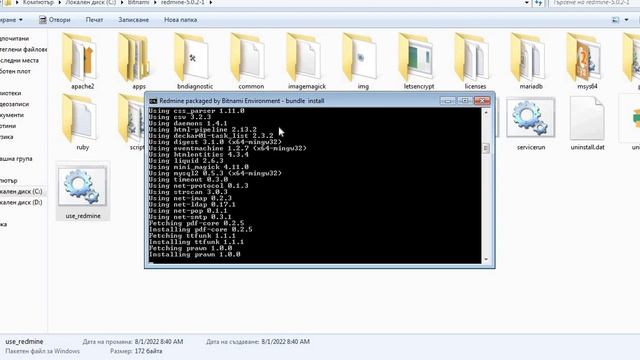Maximize the Redmine console window
This screenshot has height=360, width=640.
point(464,100)
